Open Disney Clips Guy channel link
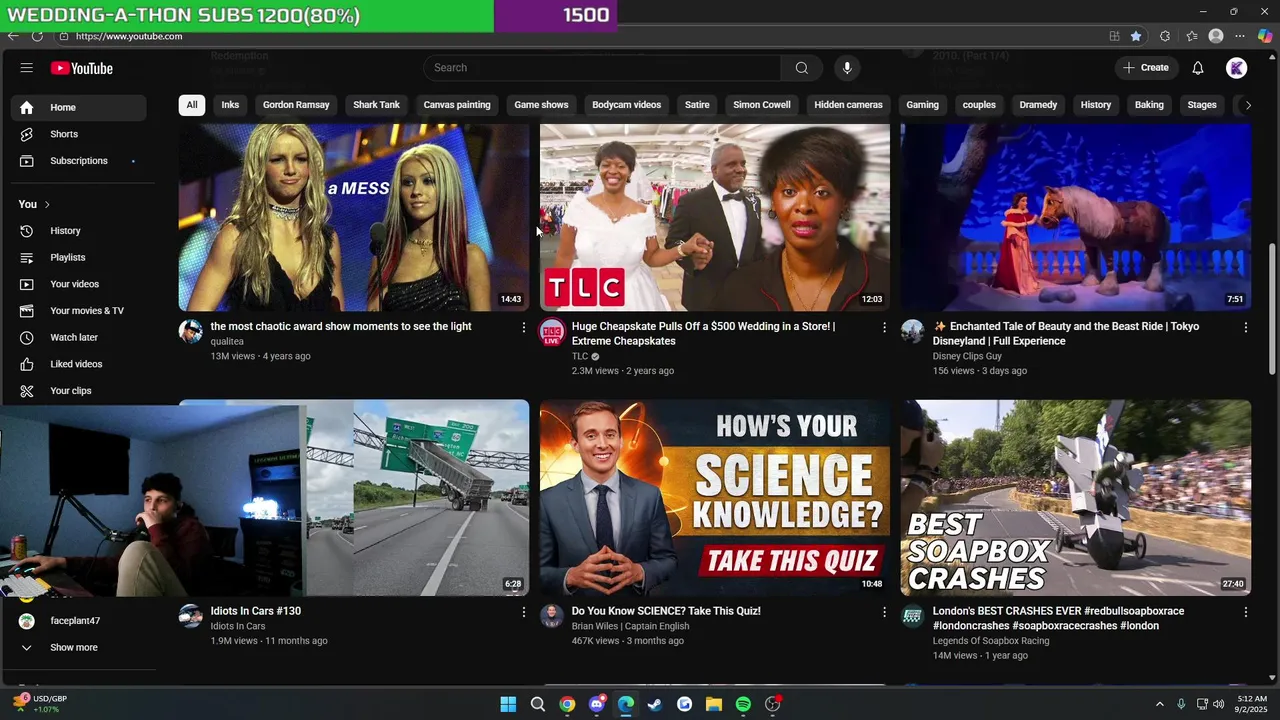 pos(967,356)
